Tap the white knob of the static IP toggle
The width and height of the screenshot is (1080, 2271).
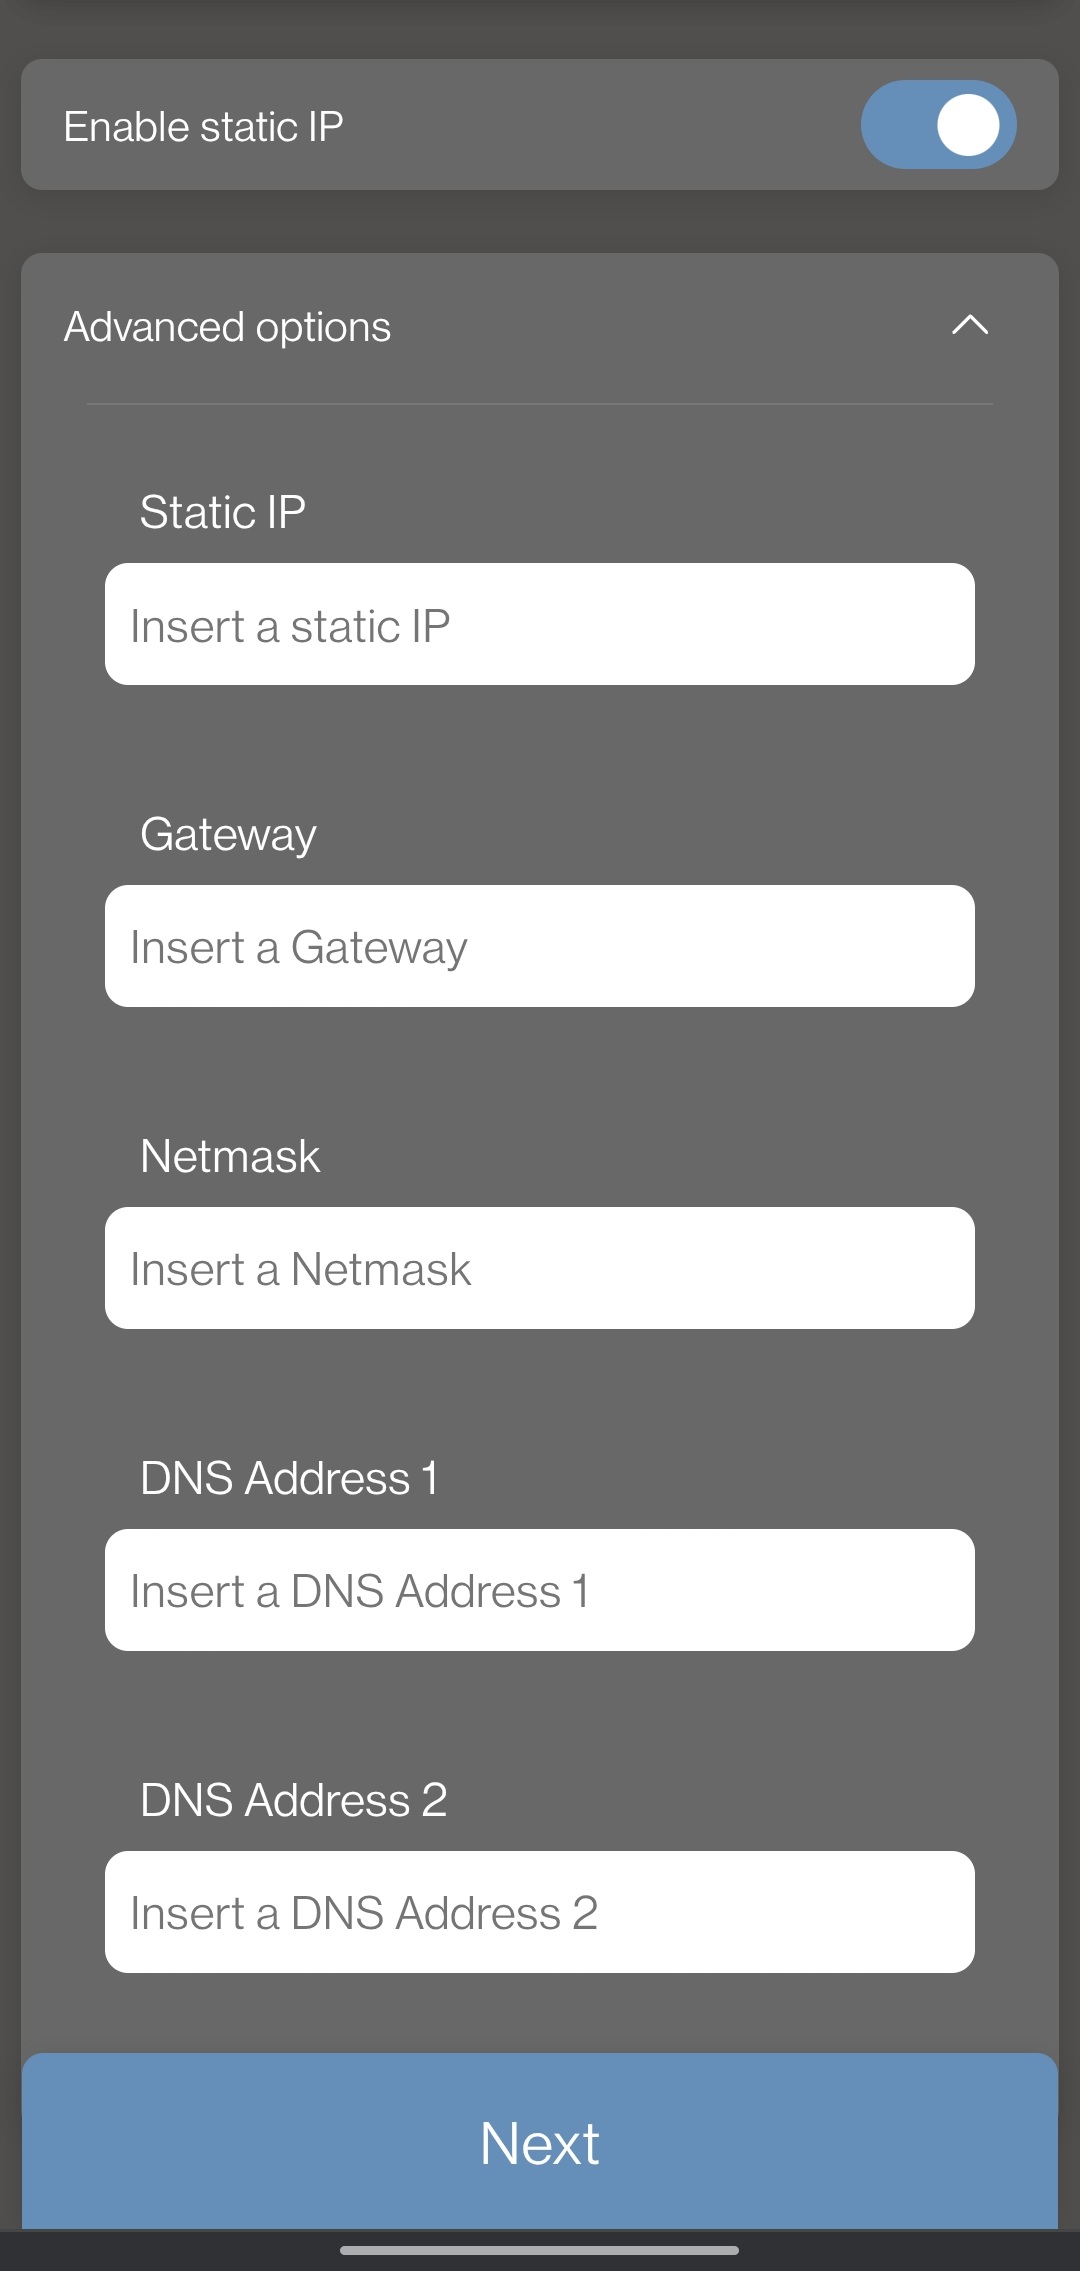[967, 125]
